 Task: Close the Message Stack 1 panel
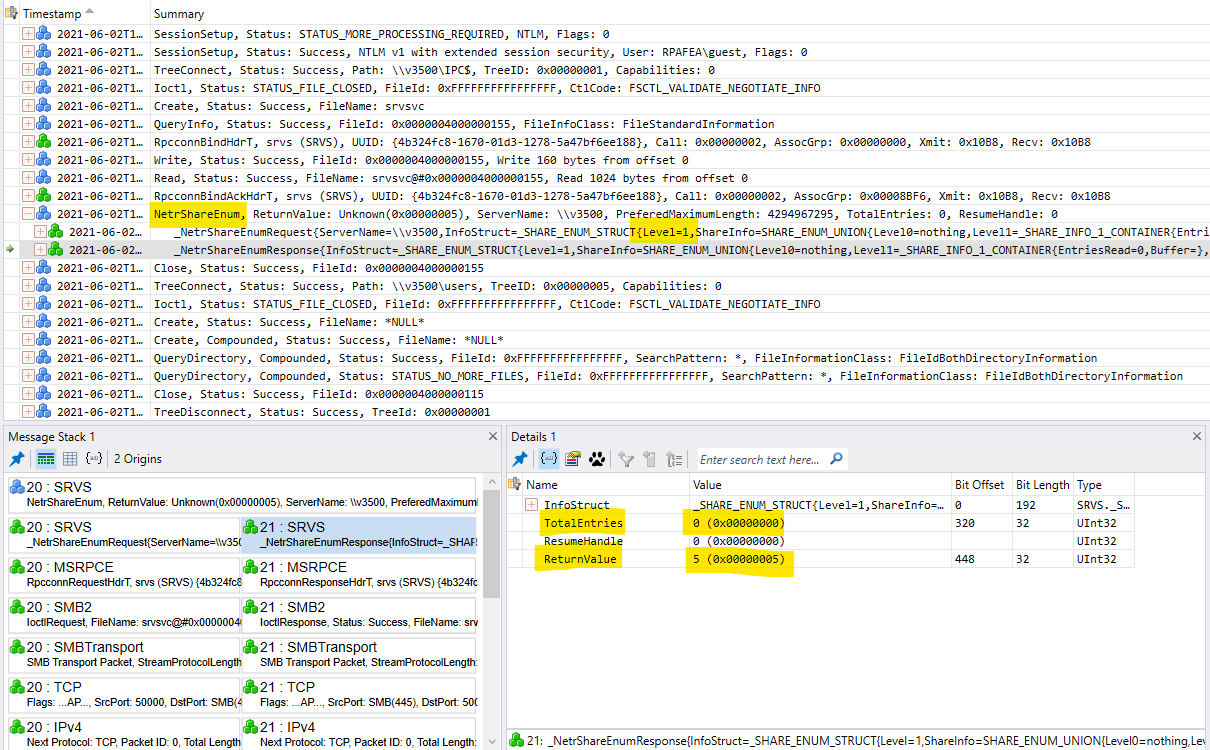[x=492, y=436]
